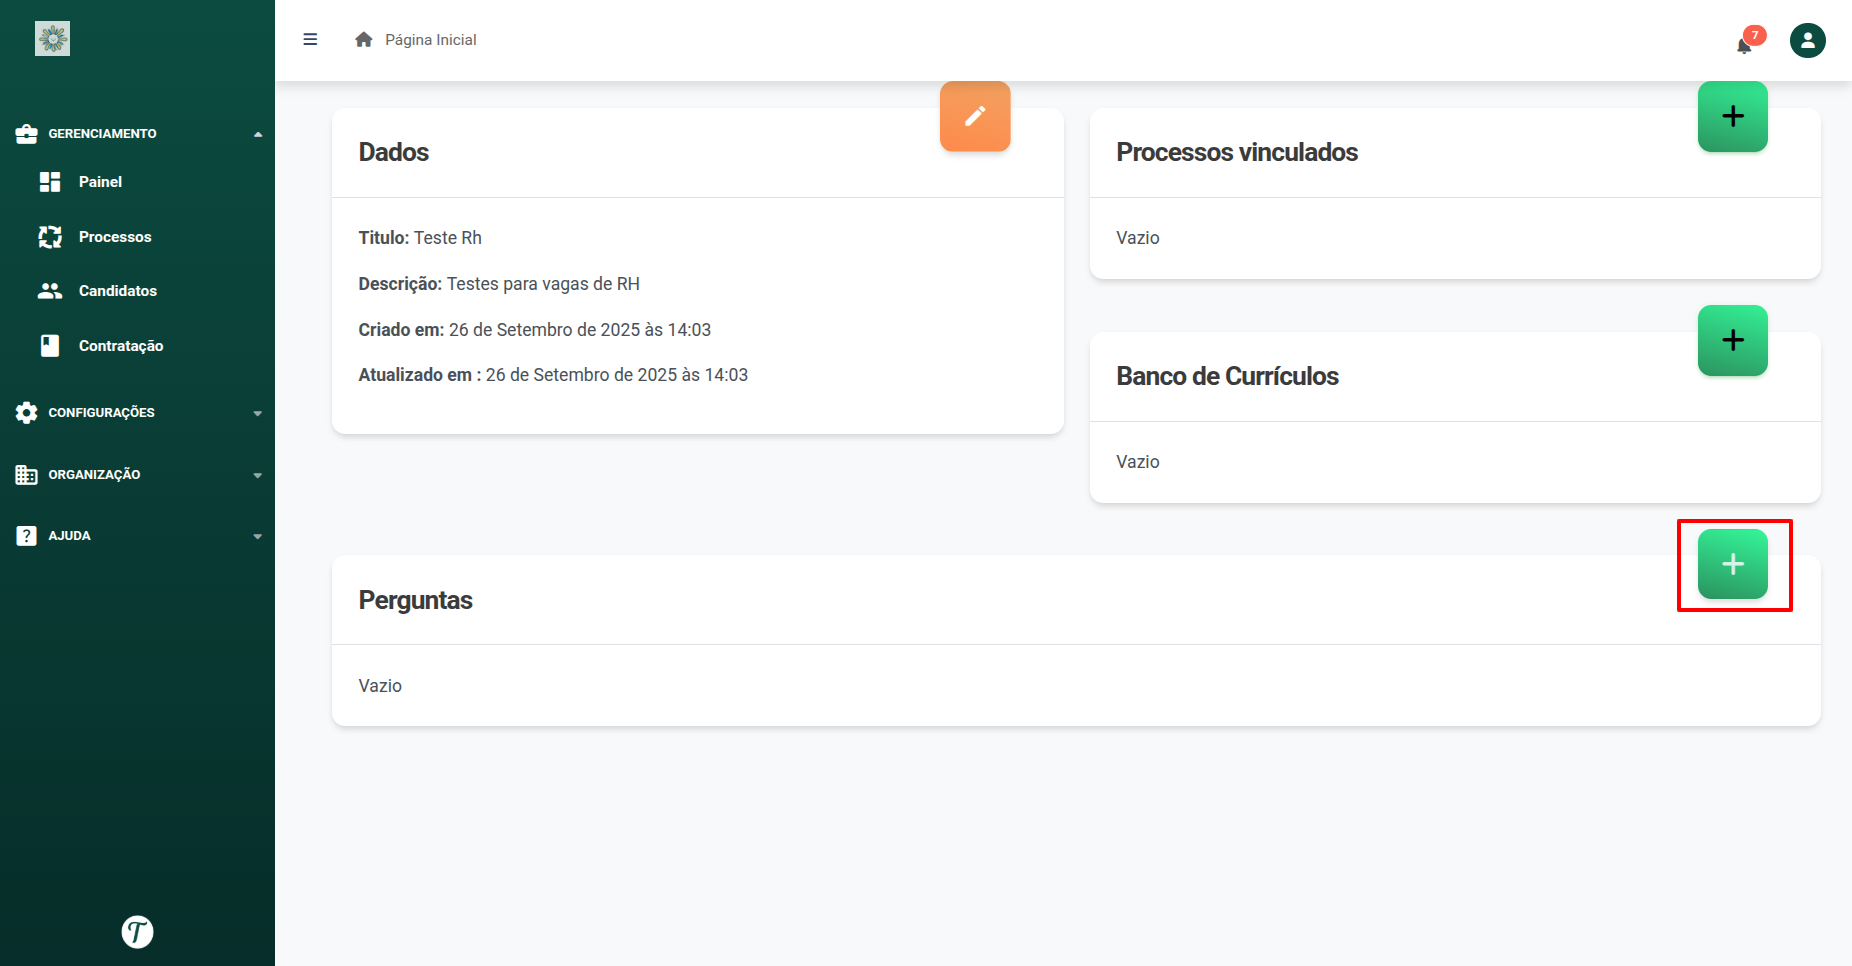Open the user profile avatar
Image resolution: width=1852 pixels, height=966 pixels.
(x=1807, y=41)
